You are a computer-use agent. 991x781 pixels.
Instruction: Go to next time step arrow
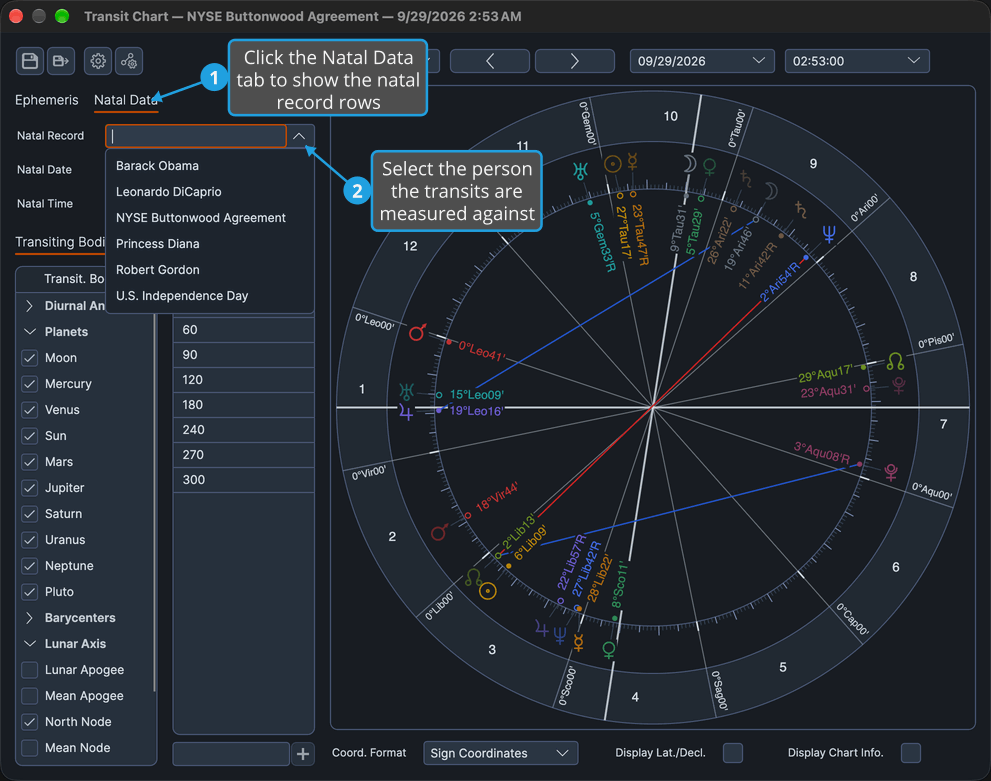575,61
